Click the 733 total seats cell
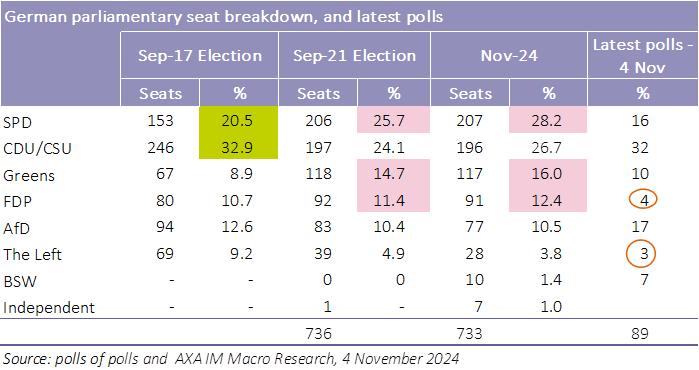This screenshot has width=699, height=370. click(469, 333)
